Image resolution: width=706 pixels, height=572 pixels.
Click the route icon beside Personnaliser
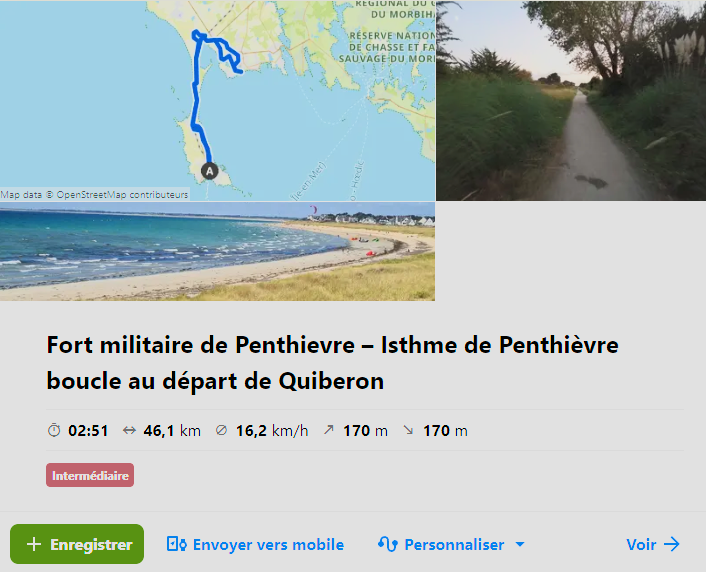click(x=388, y=544)
